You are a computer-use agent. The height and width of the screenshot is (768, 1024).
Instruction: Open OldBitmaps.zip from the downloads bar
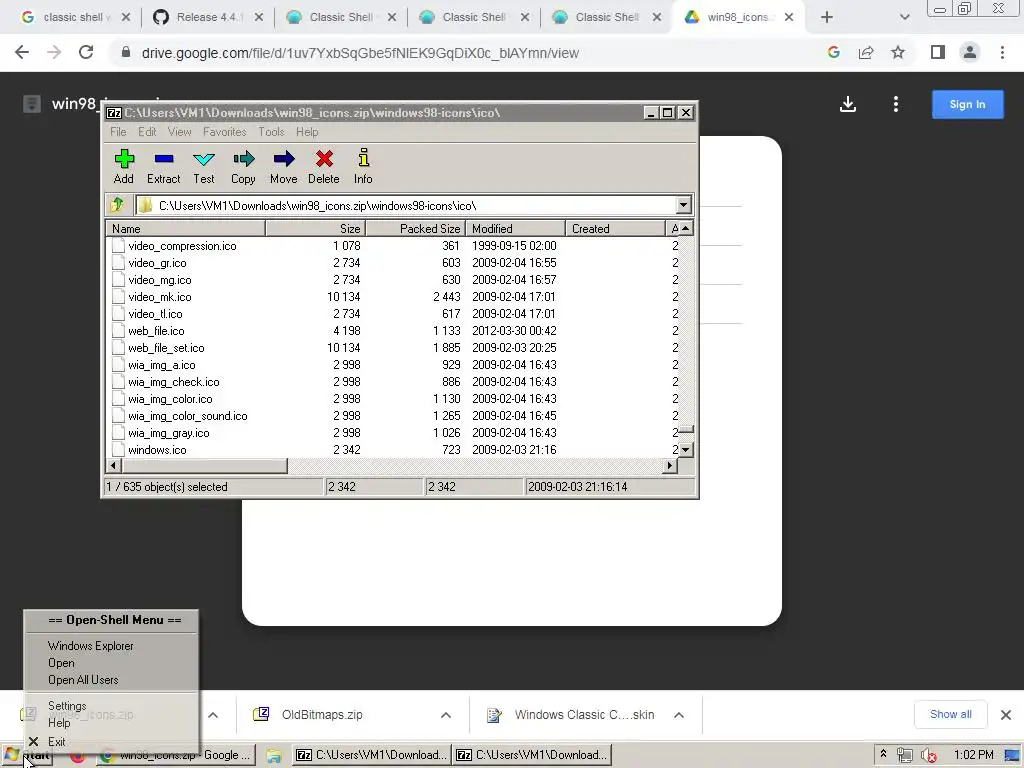point(322,714)
